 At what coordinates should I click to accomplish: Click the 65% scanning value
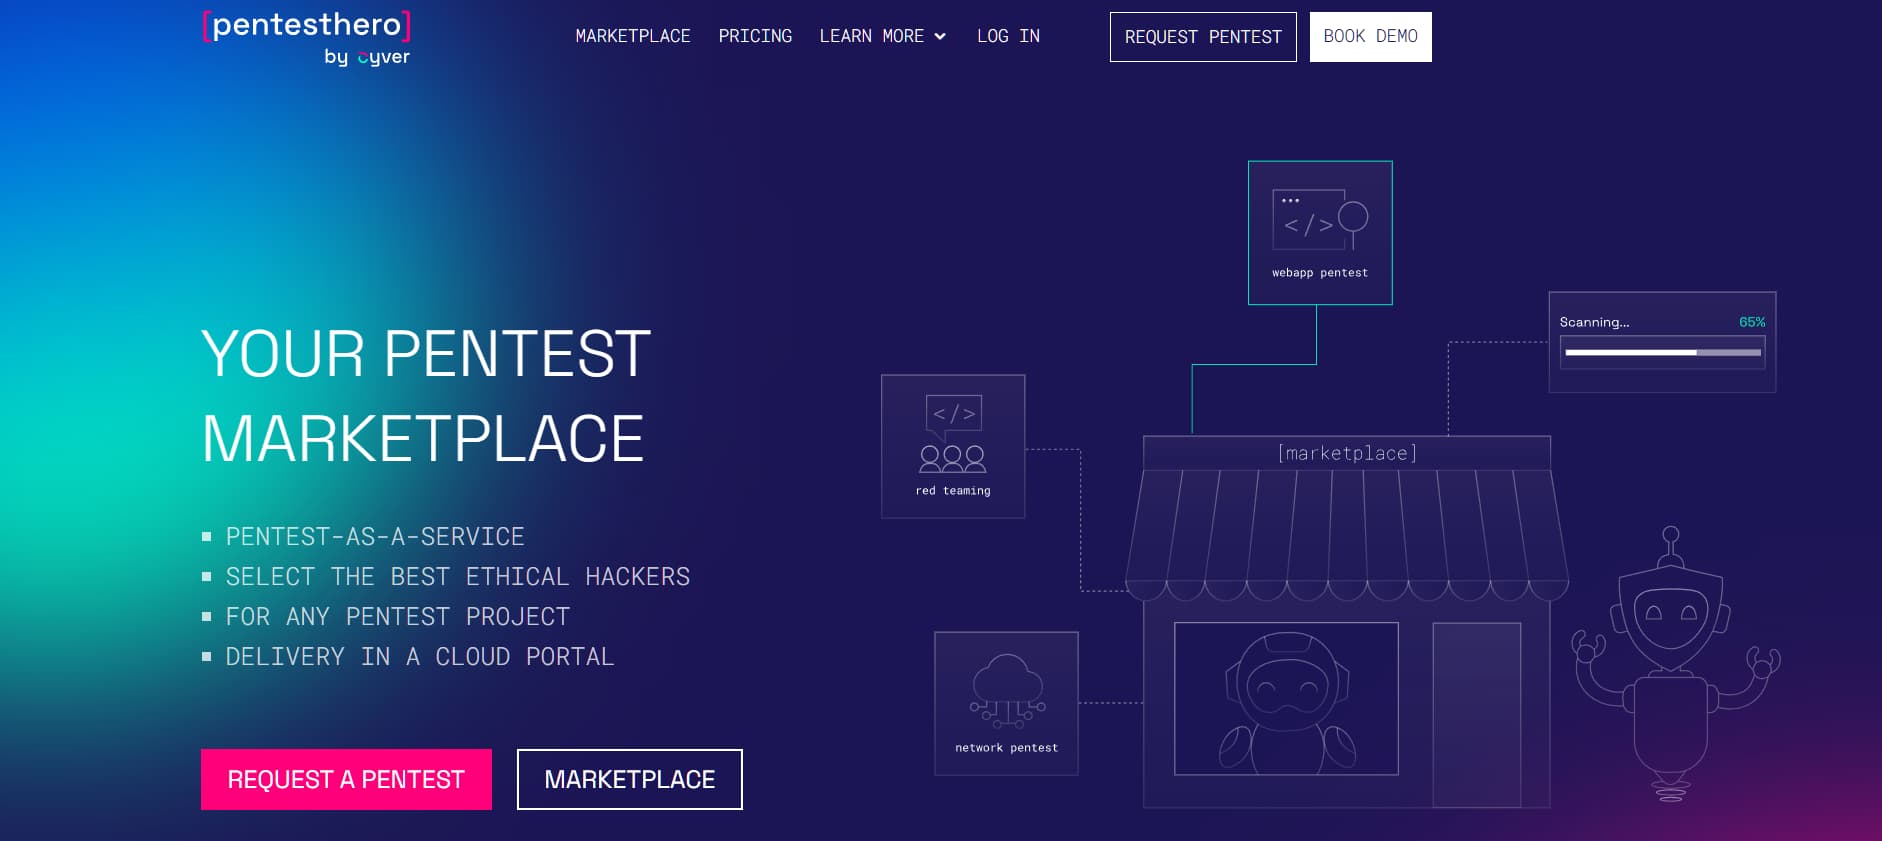point(1752,322)
